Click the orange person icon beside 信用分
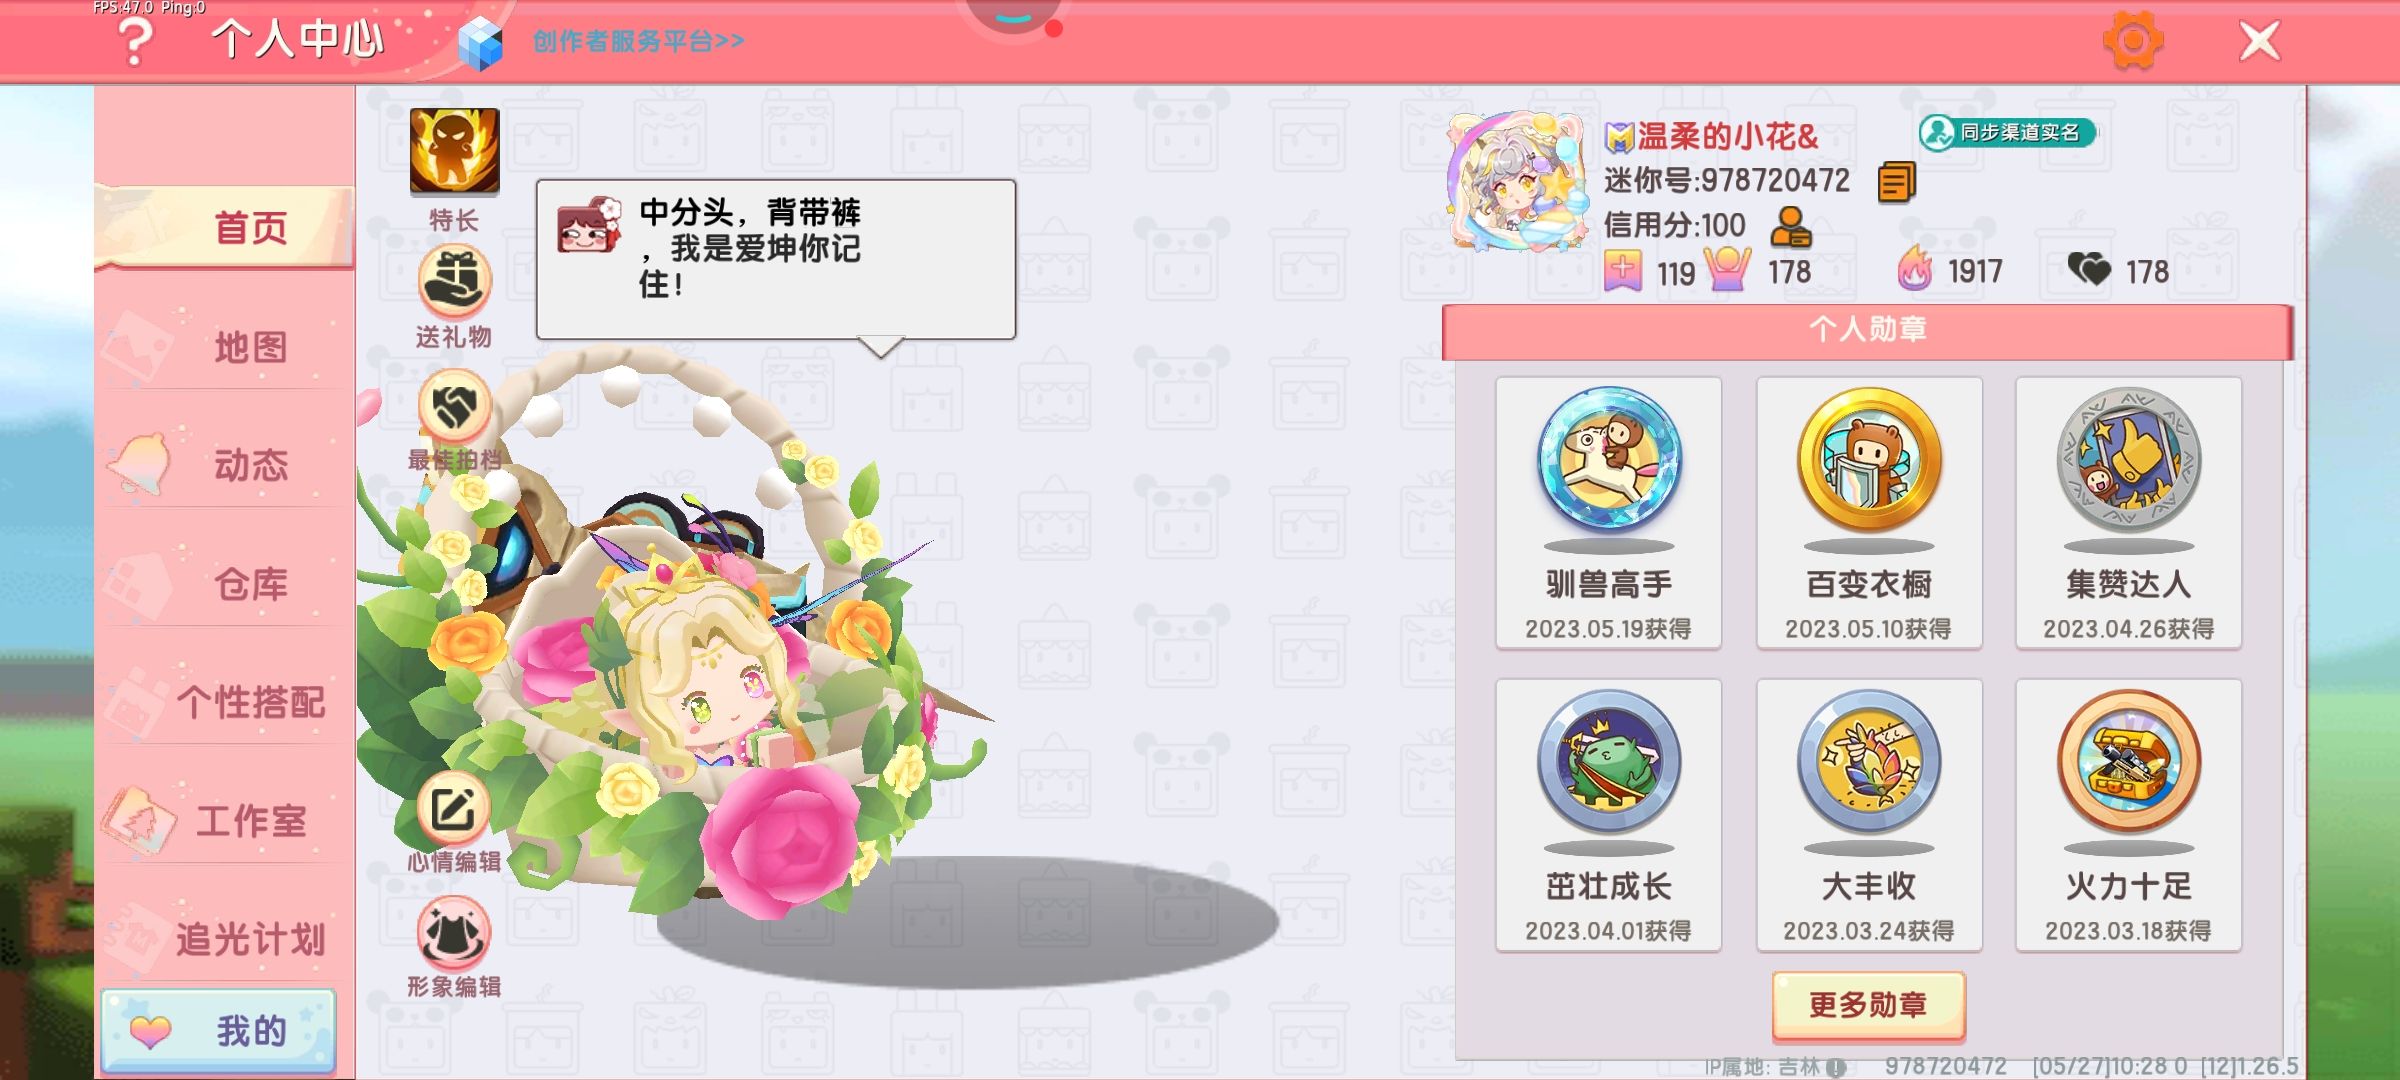2400x1080 pixels. [x=1790, y=227]
